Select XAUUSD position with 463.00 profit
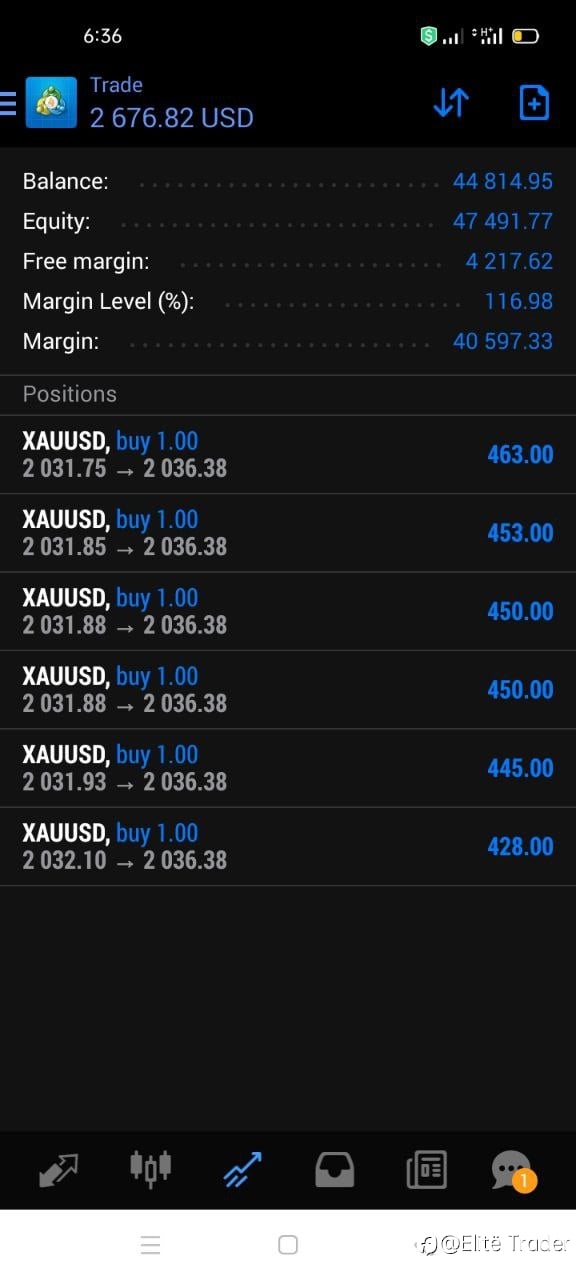 coord(288,455)
